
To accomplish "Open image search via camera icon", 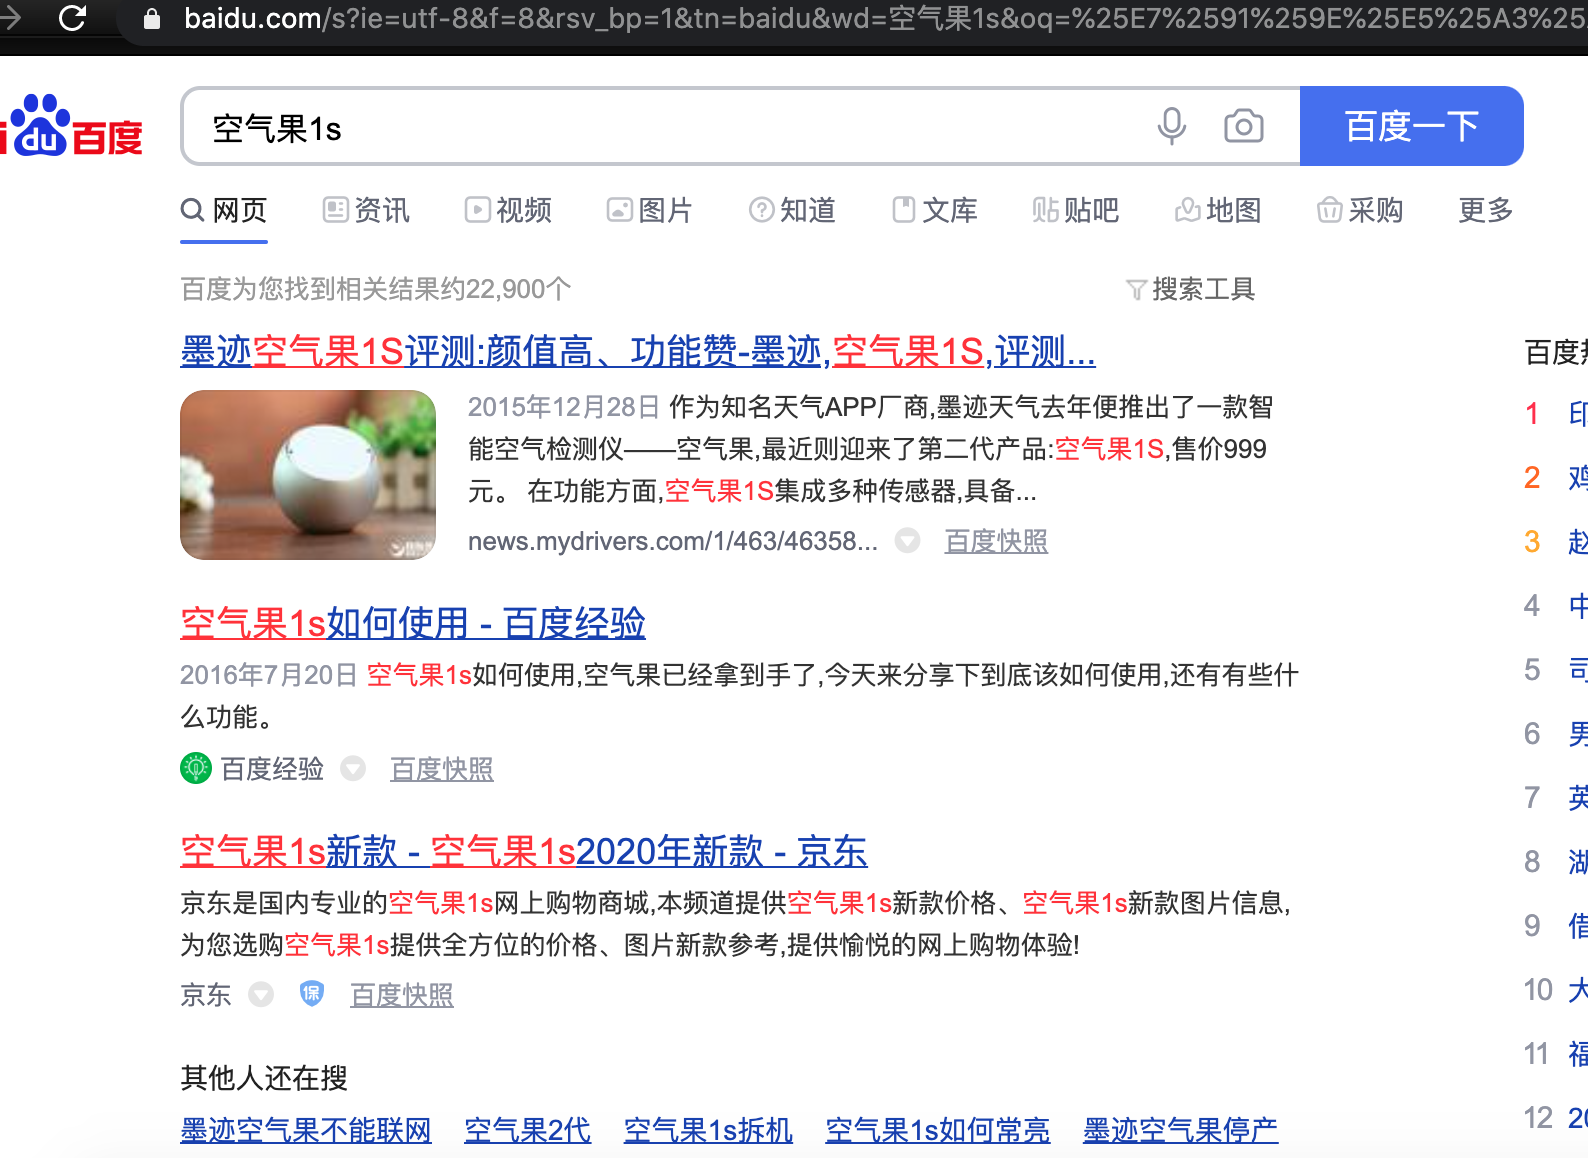I will 1243,126.
